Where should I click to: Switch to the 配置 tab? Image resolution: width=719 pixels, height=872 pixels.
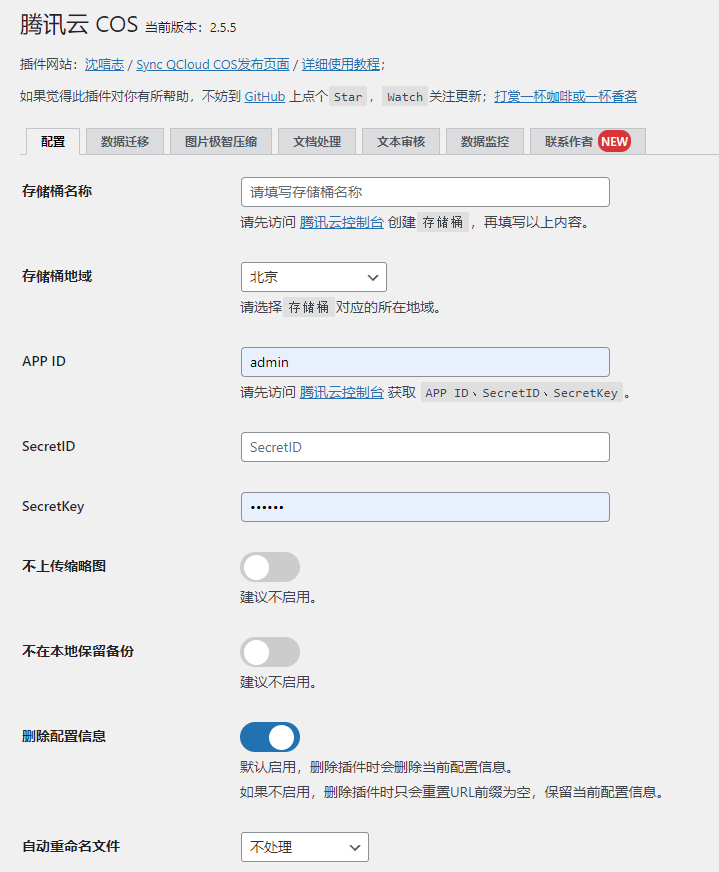(x=53, y=142)
